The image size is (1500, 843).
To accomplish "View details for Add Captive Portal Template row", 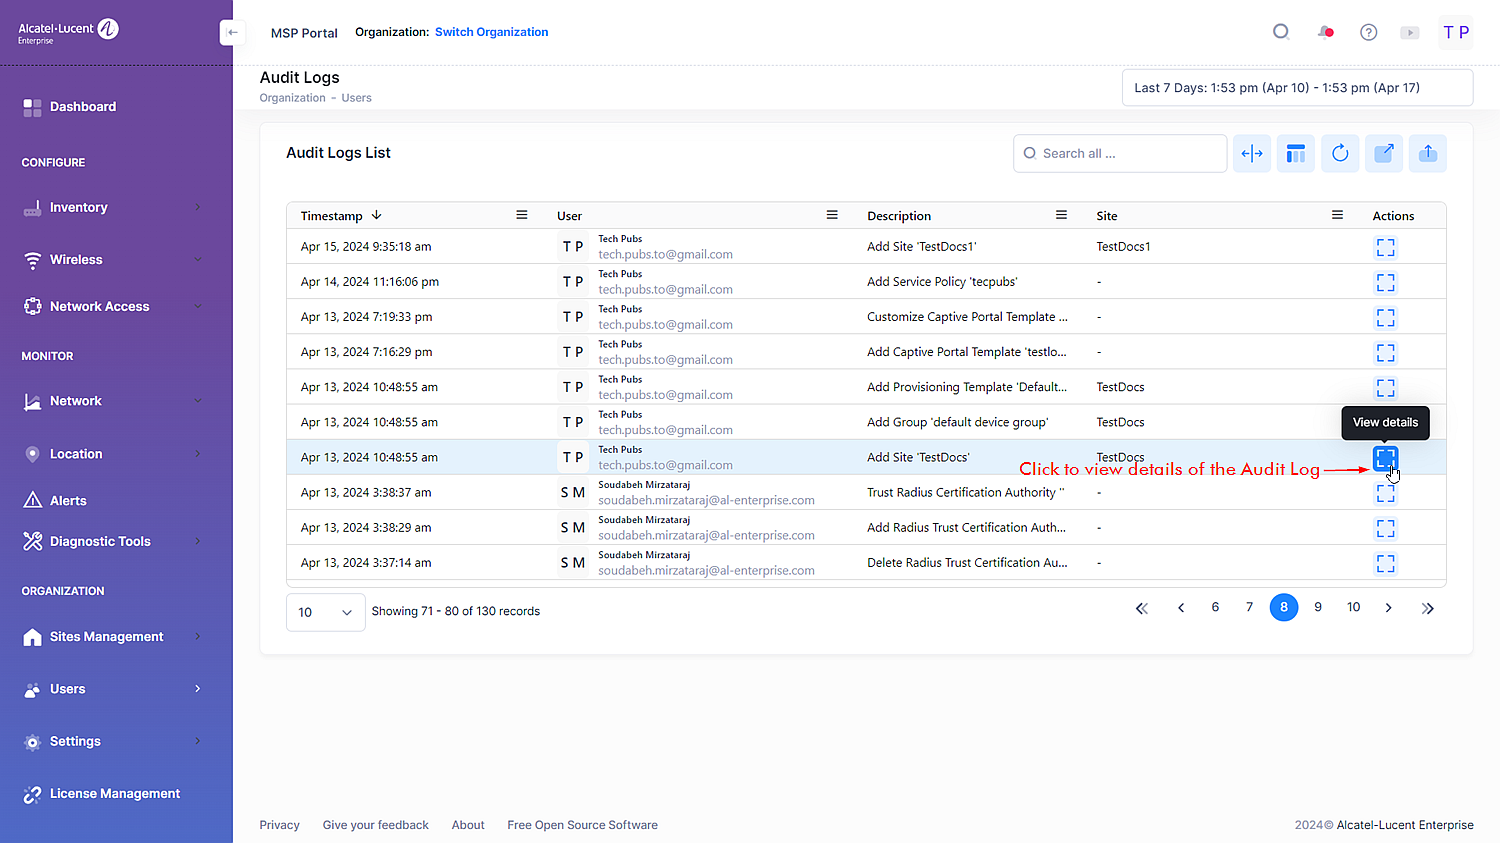I will 1385,352.
